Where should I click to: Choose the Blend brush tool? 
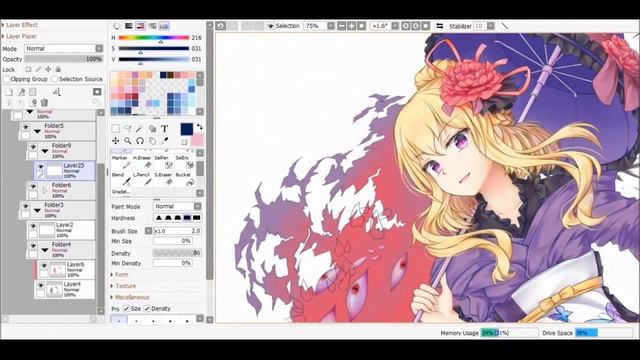coord(121,179)
